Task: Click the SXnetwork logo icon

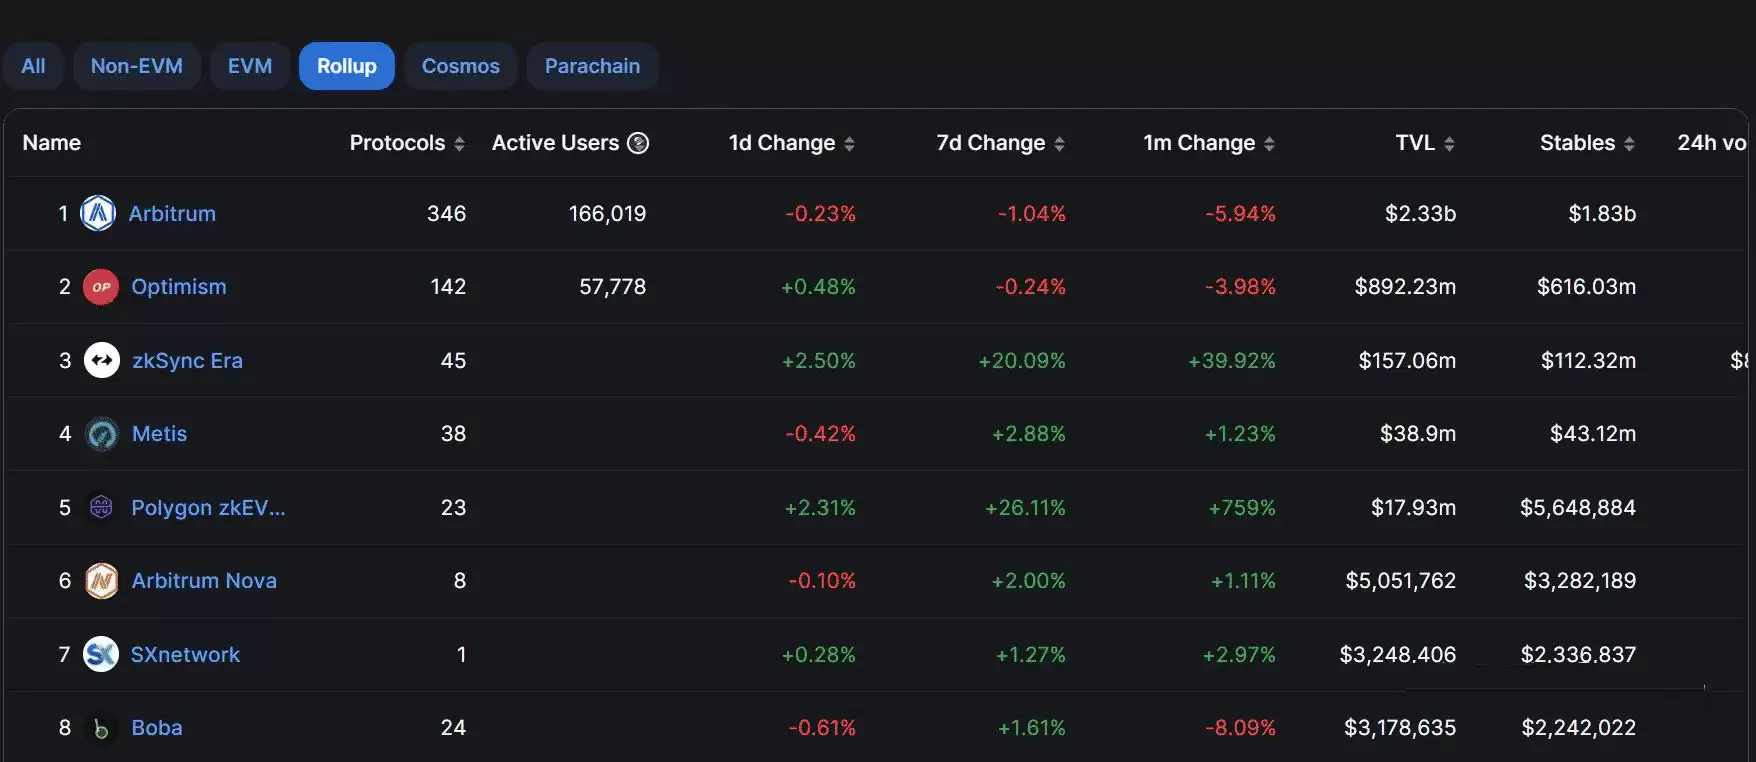Action: 100,654
